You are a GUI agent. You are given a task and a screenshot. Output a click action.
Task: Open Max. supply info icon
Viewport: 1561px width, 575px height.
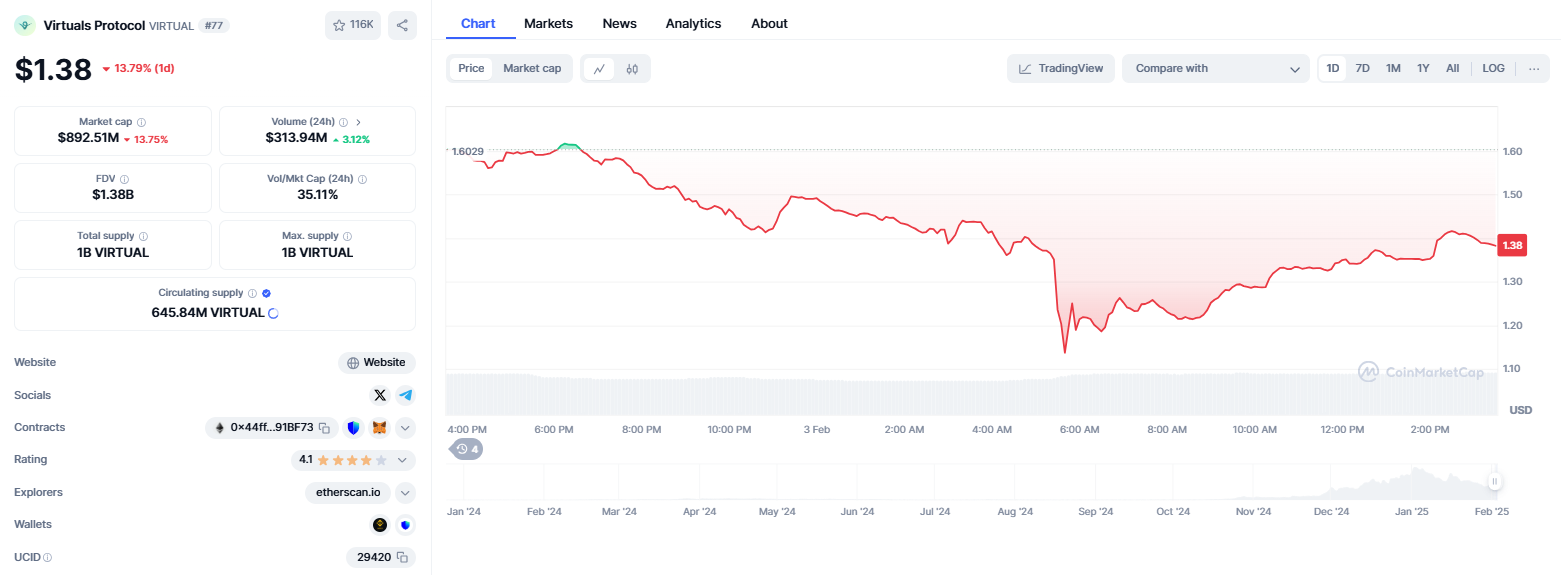[x=347, y=236]
